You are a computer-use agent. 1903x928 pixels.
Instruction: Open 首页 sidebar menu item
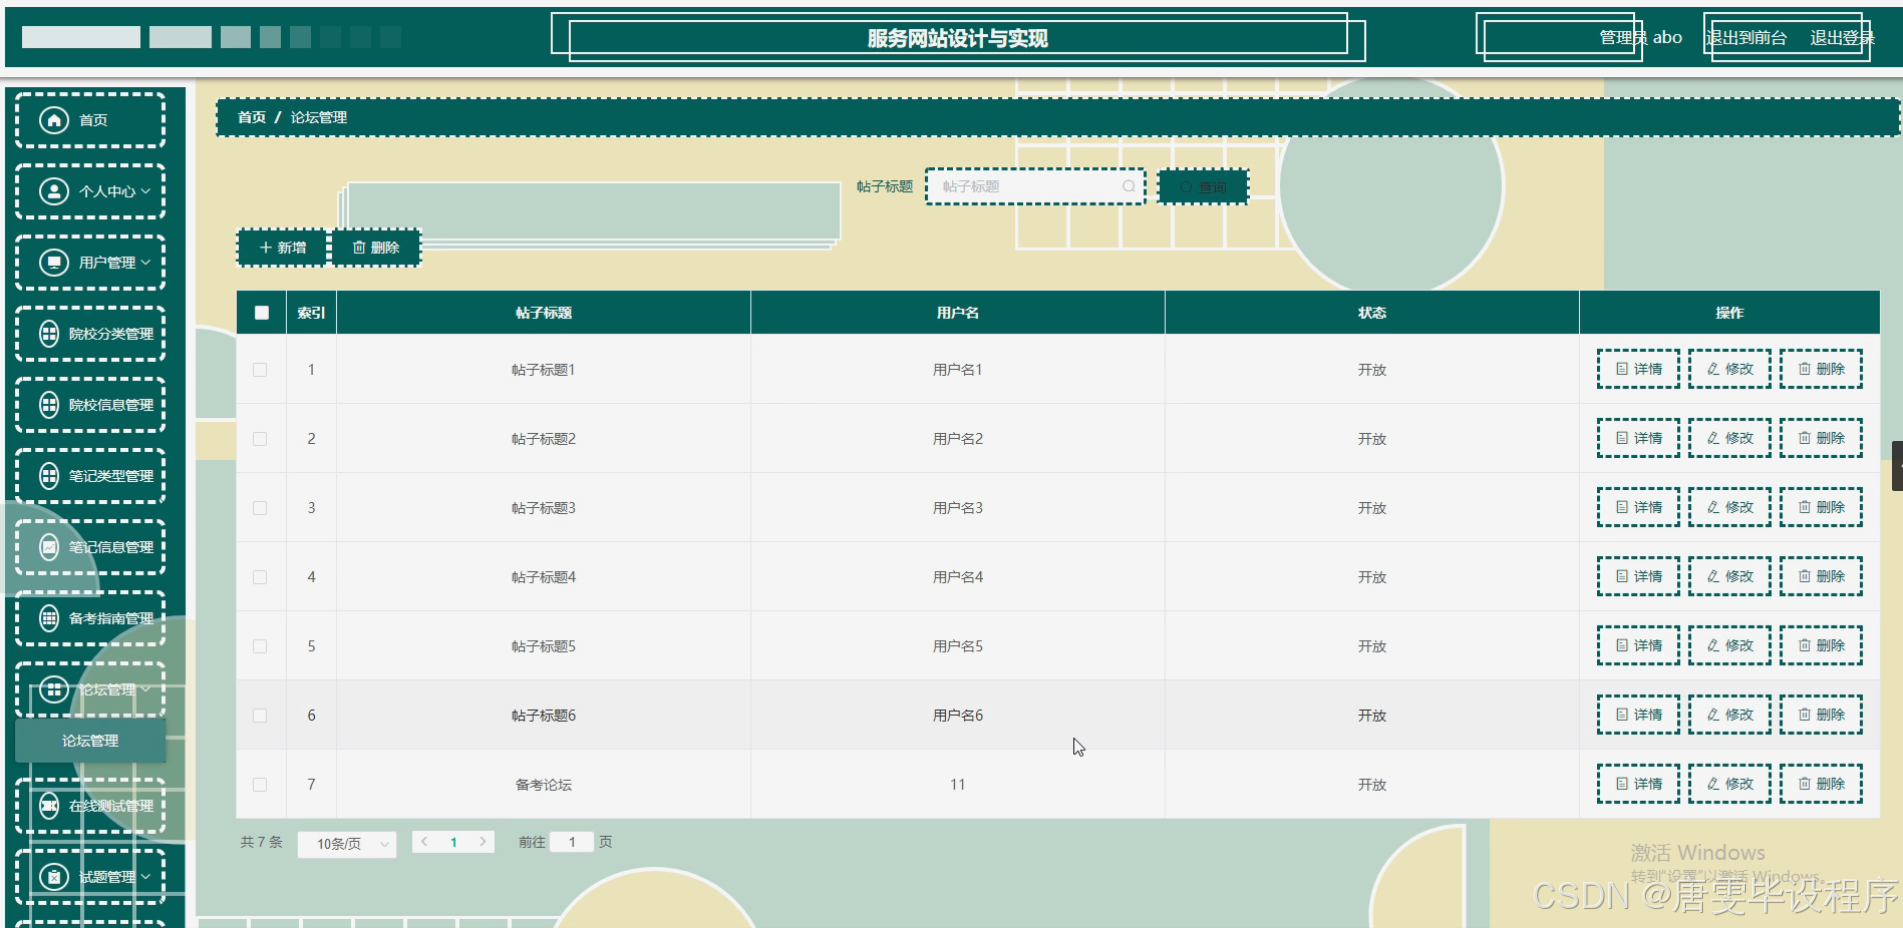pos(90,120)
